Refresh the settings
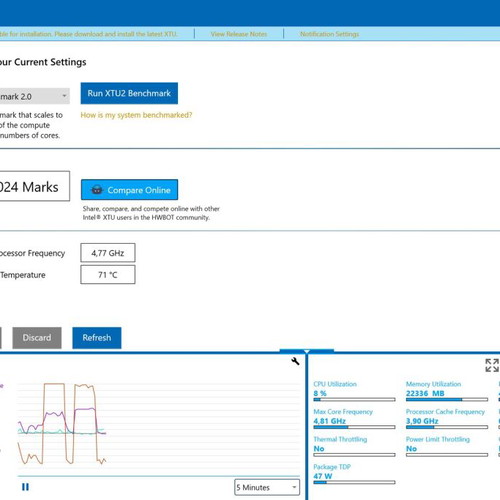Screen dimensions: 500x500 97,338
